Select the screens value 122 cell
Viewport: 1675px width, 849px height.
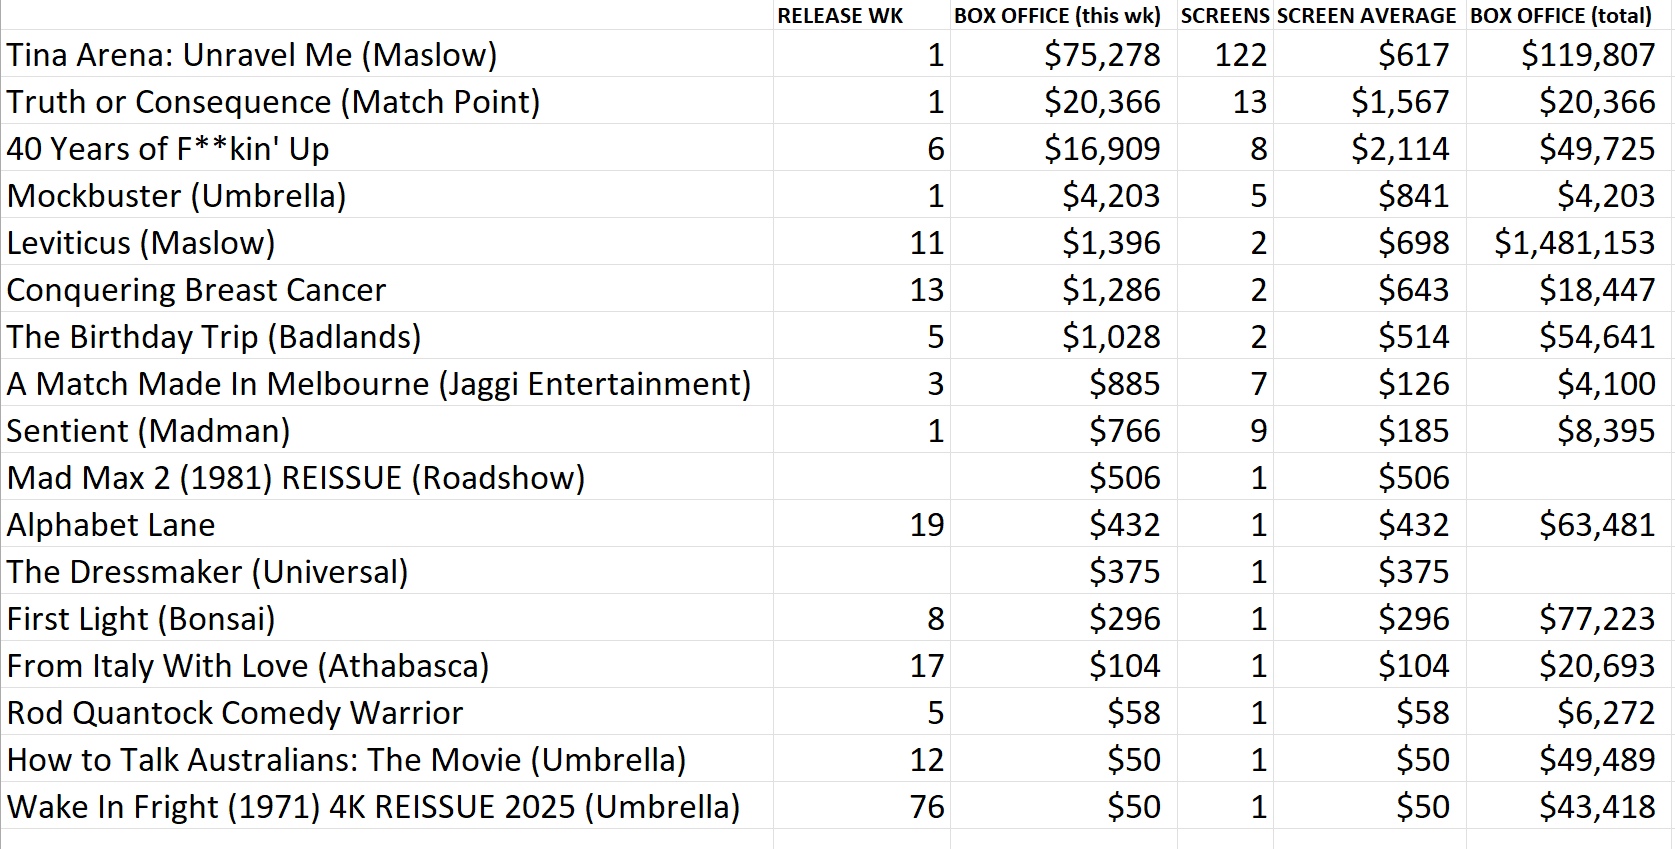pyautogui.click(x=1225, y=54)
